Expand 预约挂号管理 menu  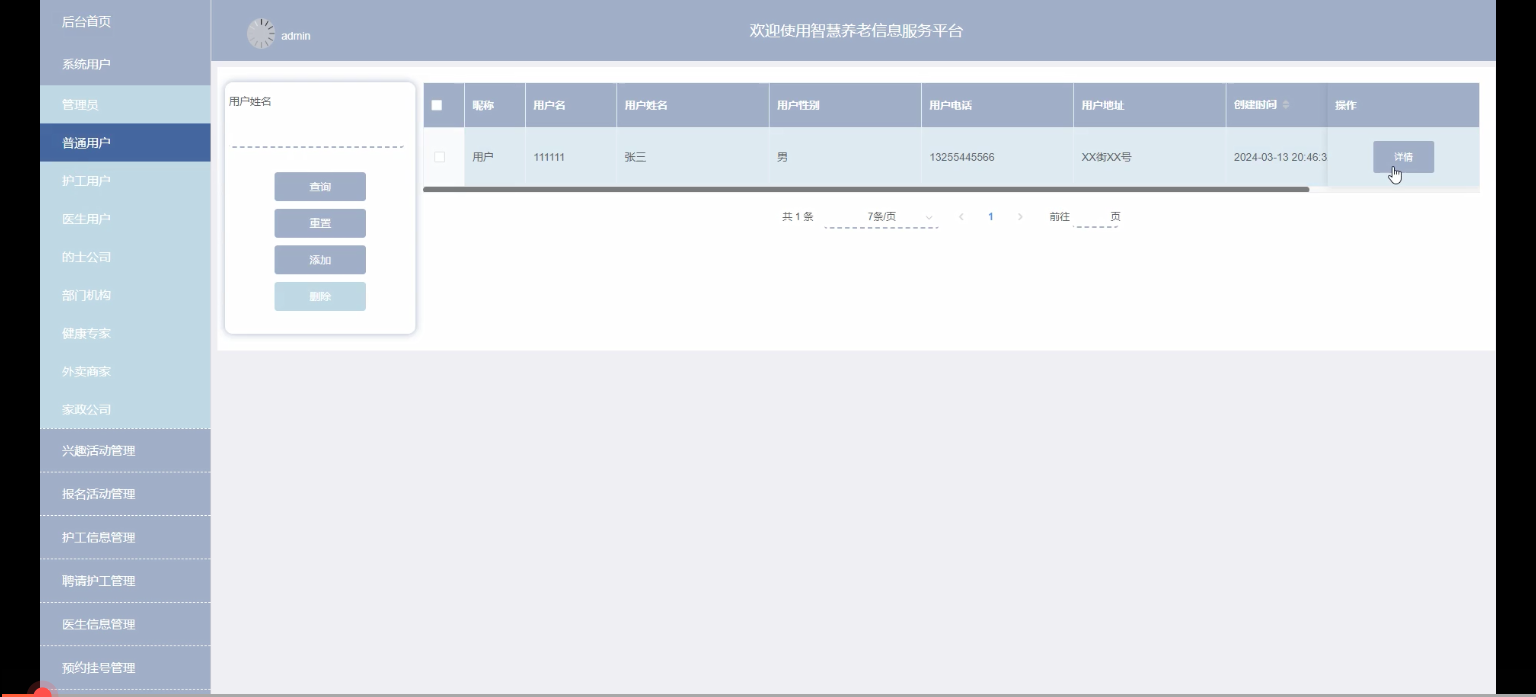125,668
